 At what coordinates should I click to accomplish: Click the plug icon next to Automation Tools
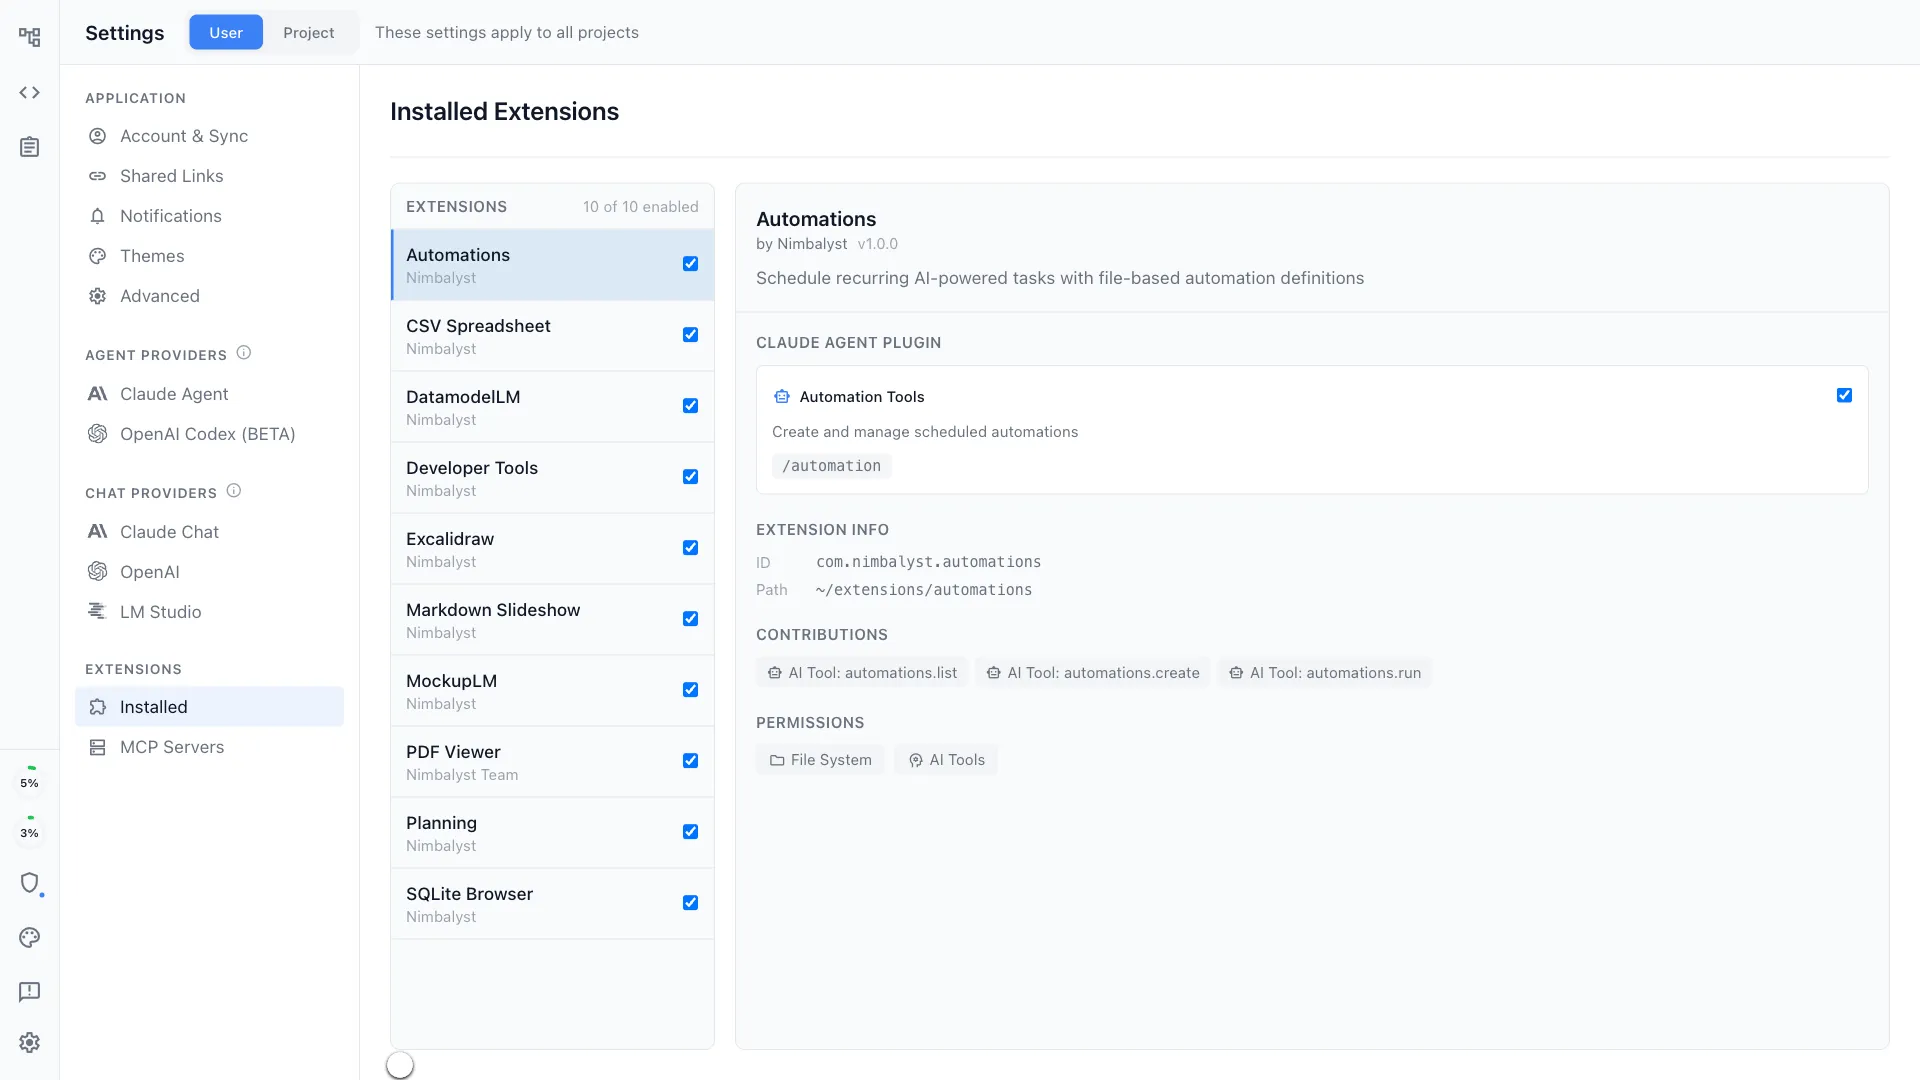tap(781, 396)
